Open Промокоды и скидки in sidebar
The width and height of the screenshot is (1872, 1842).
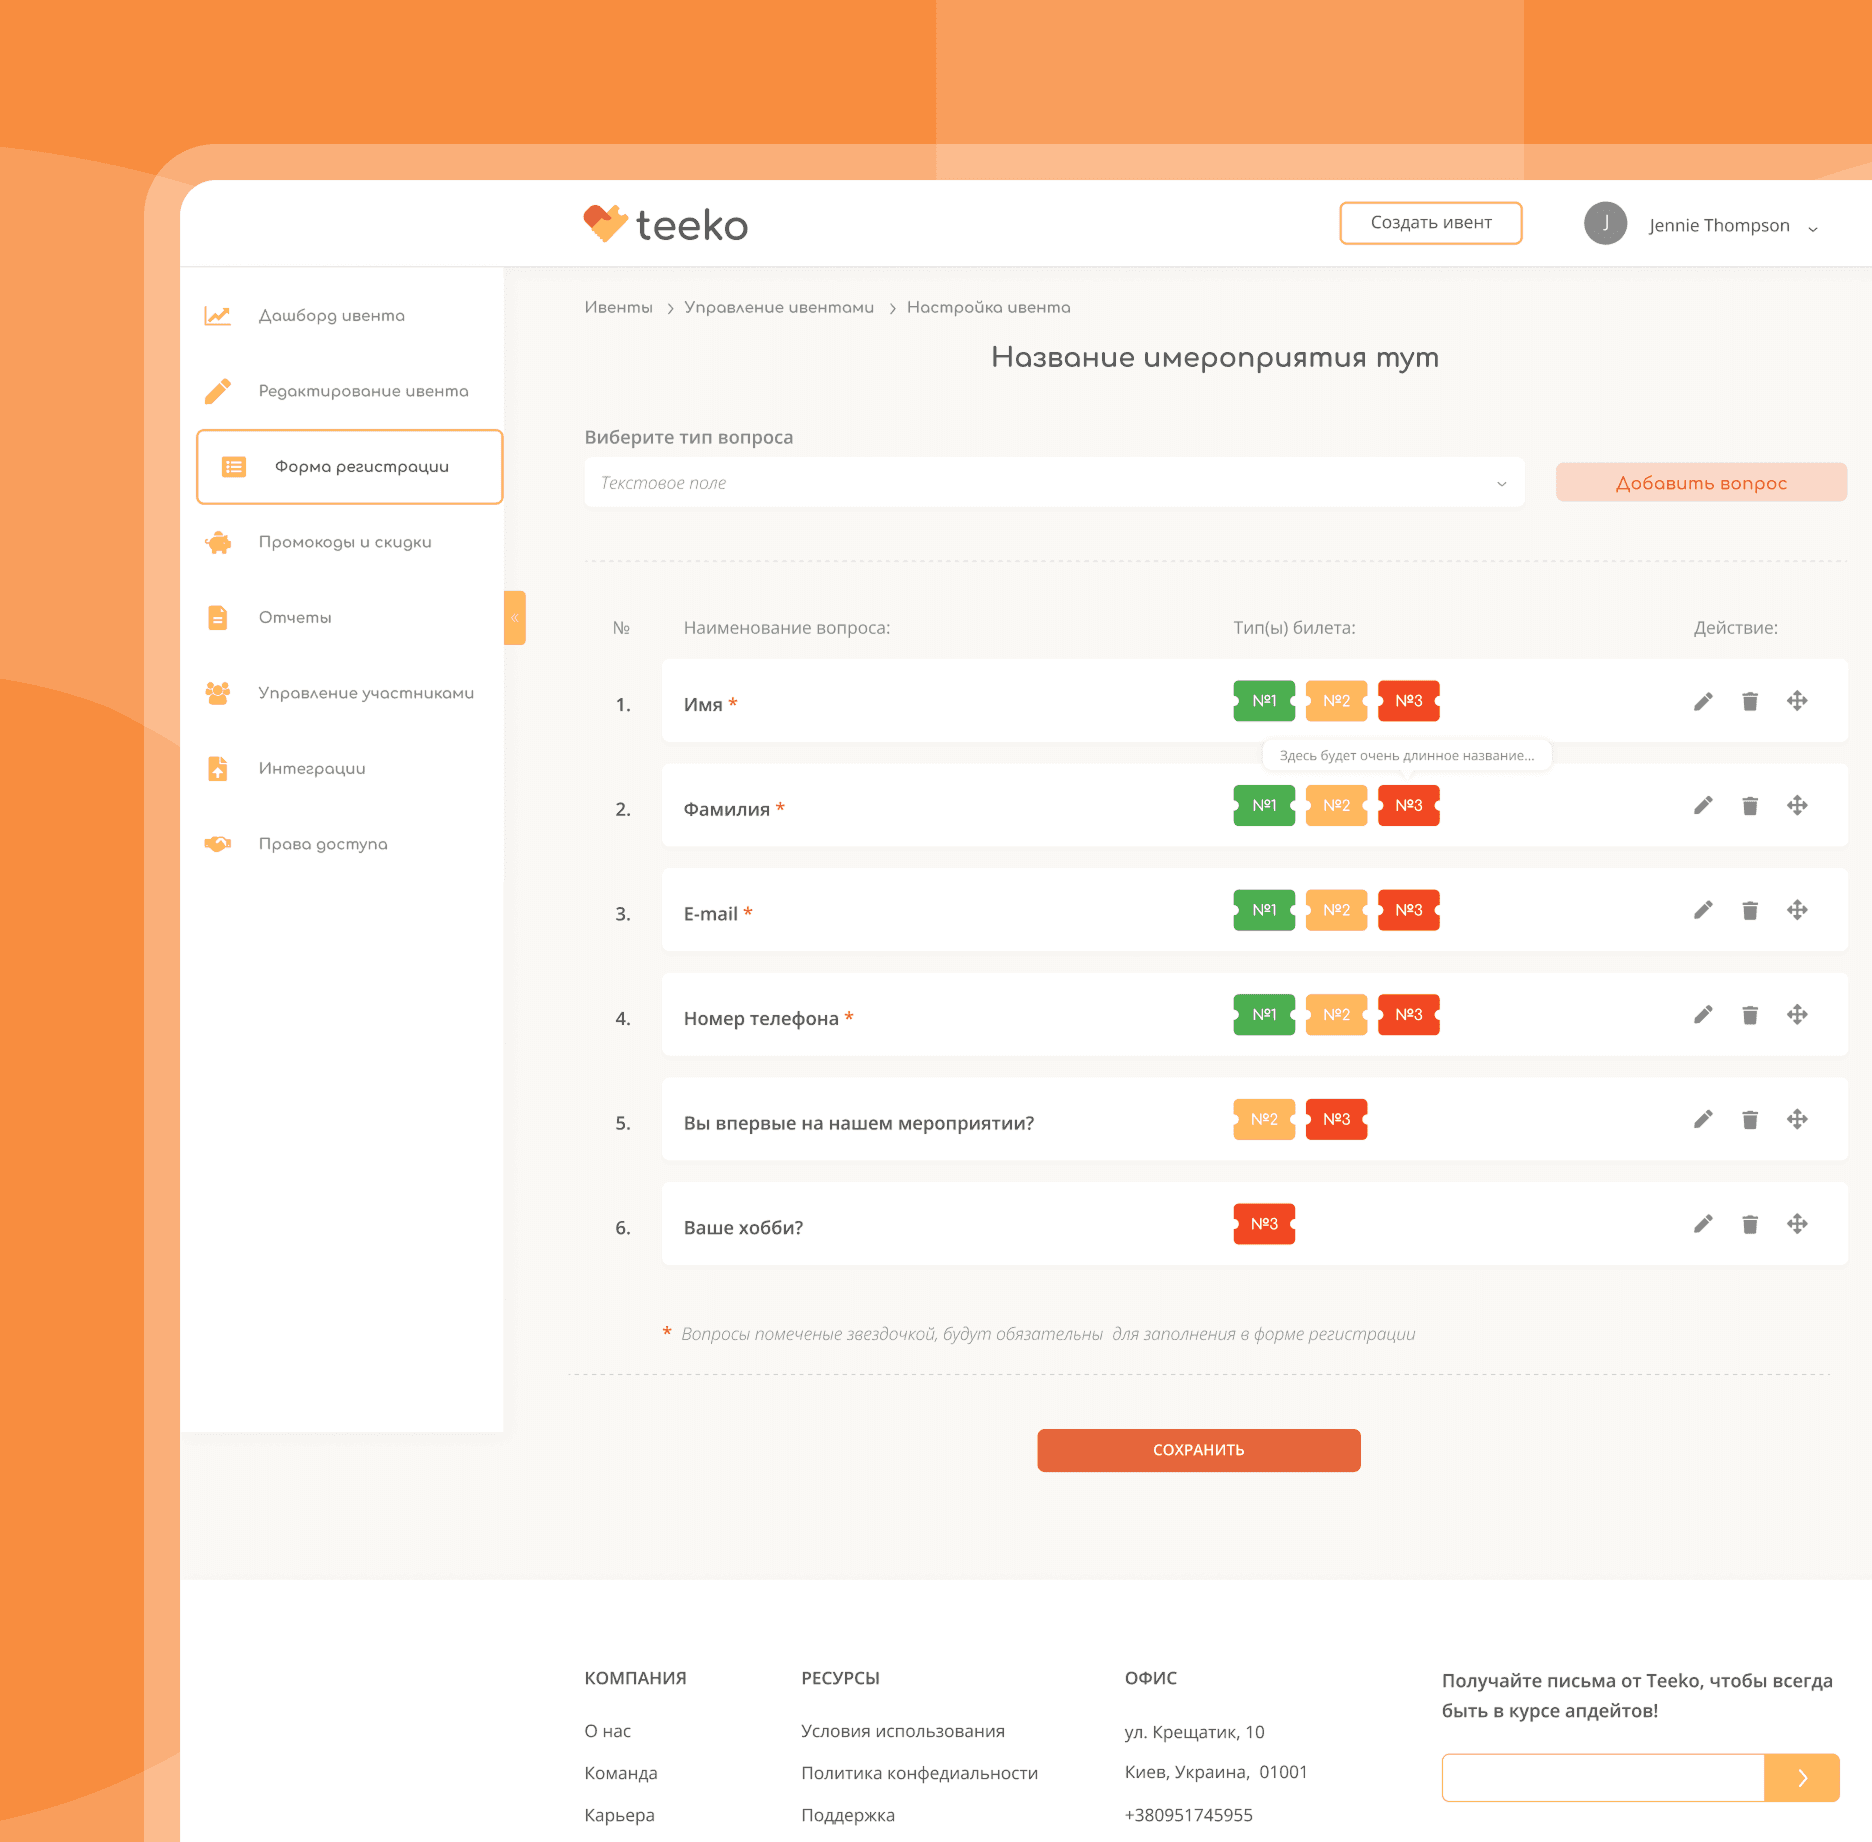pos(345,542)
